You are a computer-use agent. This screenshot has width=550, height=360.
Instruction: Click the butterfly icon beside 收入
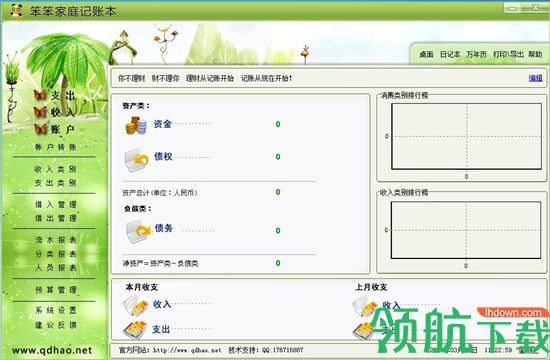pyautogui.click(x=40, y=112)
